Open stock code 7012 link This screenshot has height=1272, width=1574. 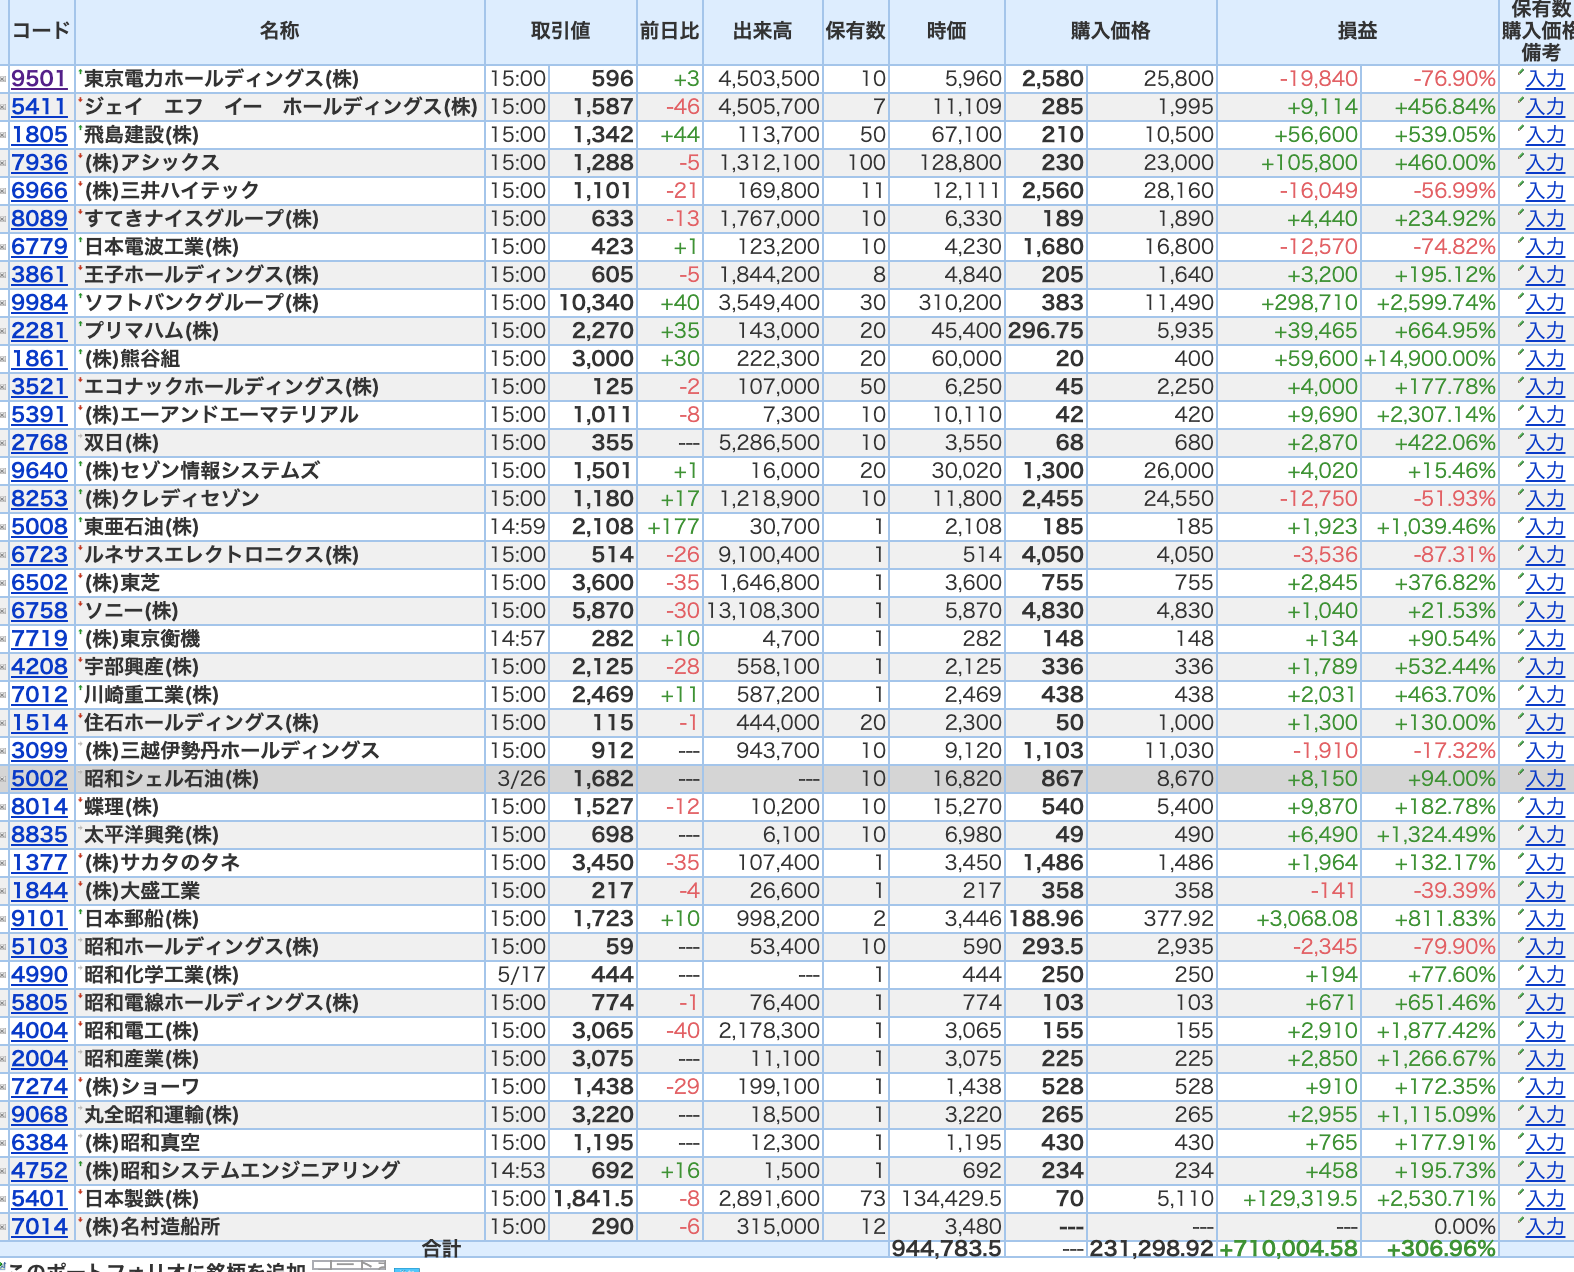tap(39, 695)
